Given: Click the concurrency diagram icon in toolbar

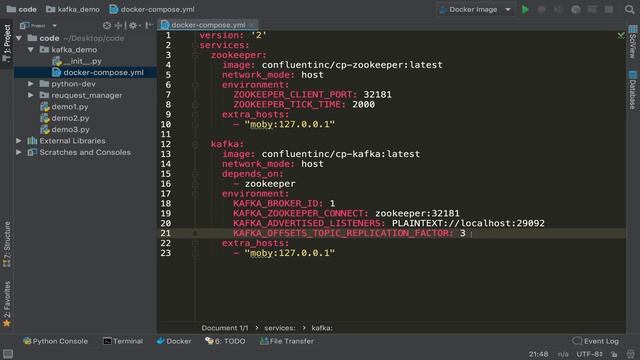Looking at the screenshot, I should tap(592, 9).
